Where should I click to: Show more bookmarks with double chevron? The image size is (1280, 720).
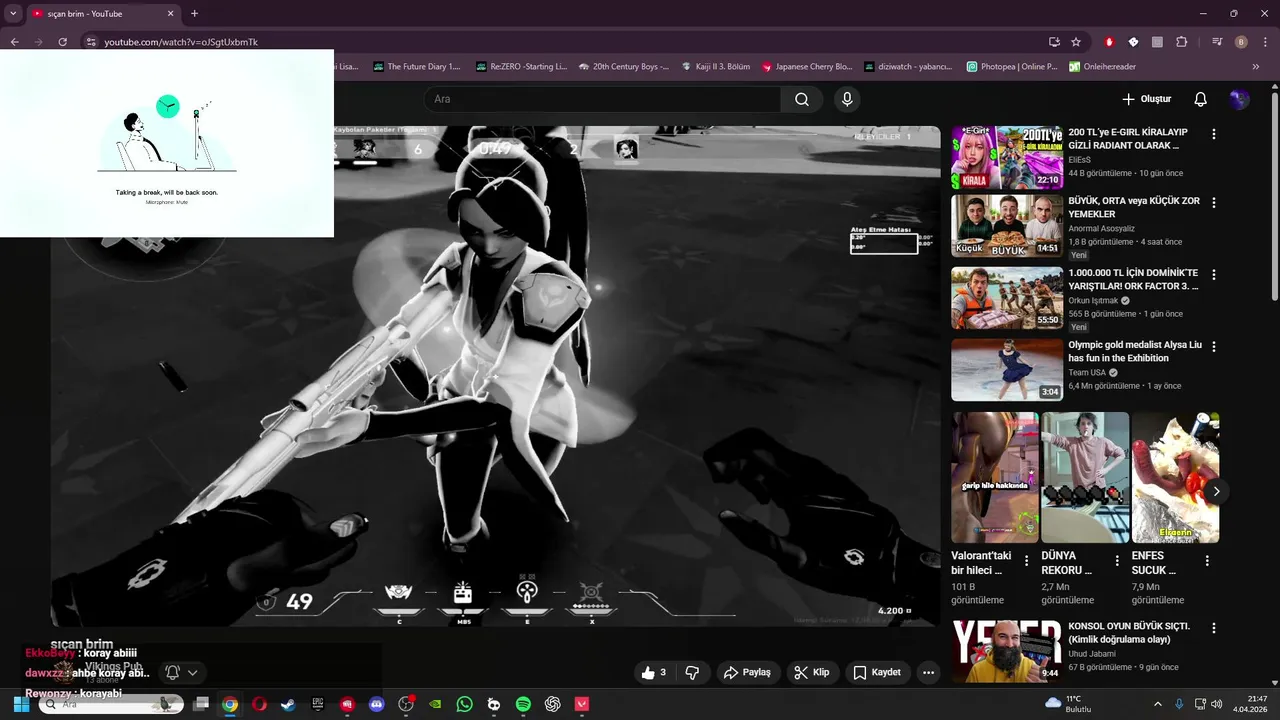pos(1256,67)
